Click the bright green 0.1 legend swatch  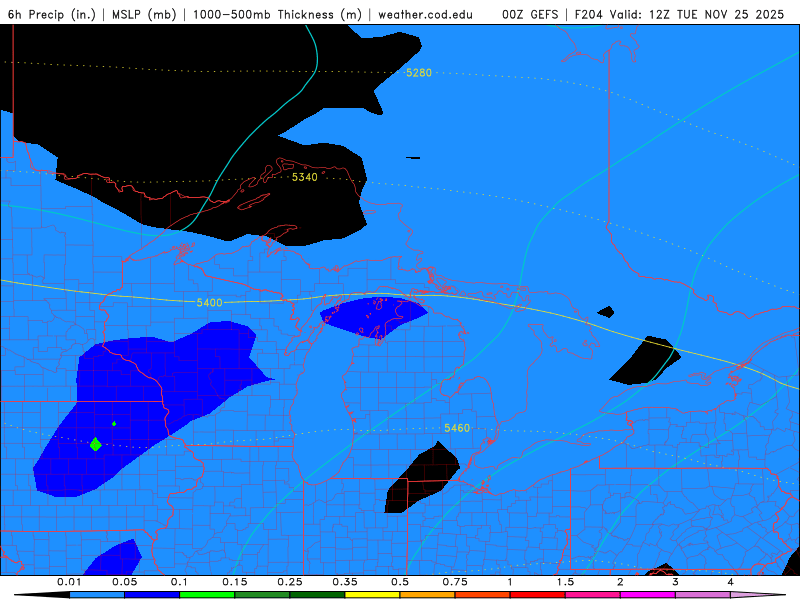(x=207, y=595)
